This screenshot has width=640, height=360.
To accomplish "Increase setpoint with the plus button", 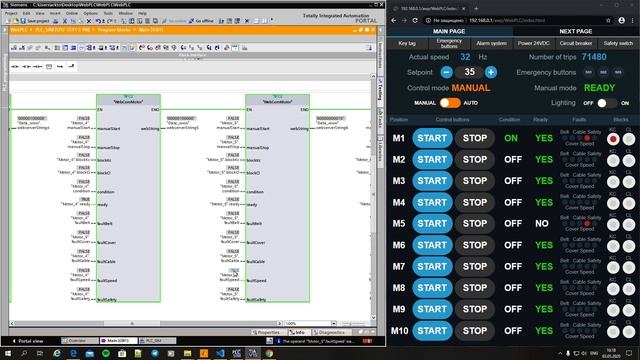I will point(491,72).
